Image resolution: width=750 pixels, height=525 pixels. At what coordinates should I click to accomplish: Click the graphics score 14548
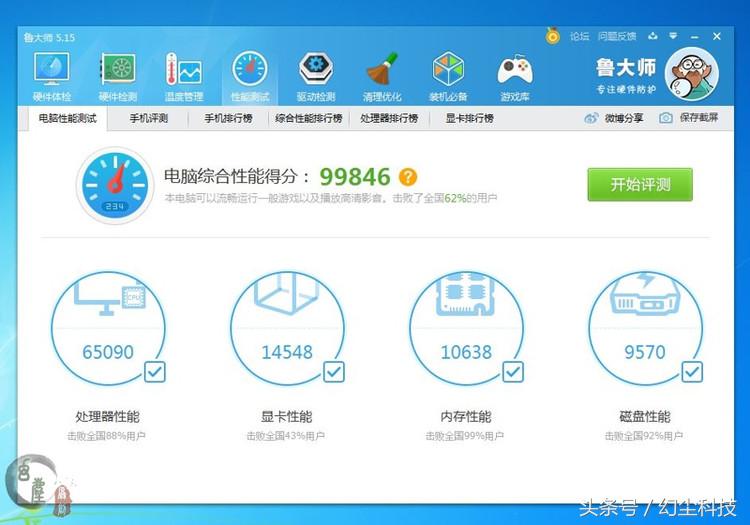[x=287, y=352]
